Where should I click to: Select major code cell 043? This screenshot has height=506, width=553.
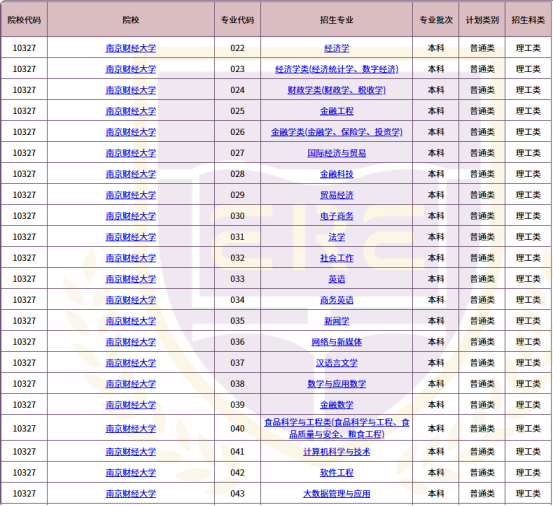pos(237,494)
